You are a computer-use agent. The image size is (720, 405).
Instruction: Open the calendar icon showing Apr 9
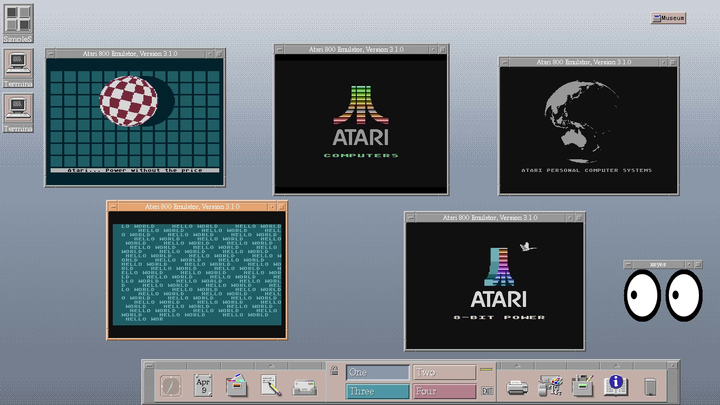point(204,385)
